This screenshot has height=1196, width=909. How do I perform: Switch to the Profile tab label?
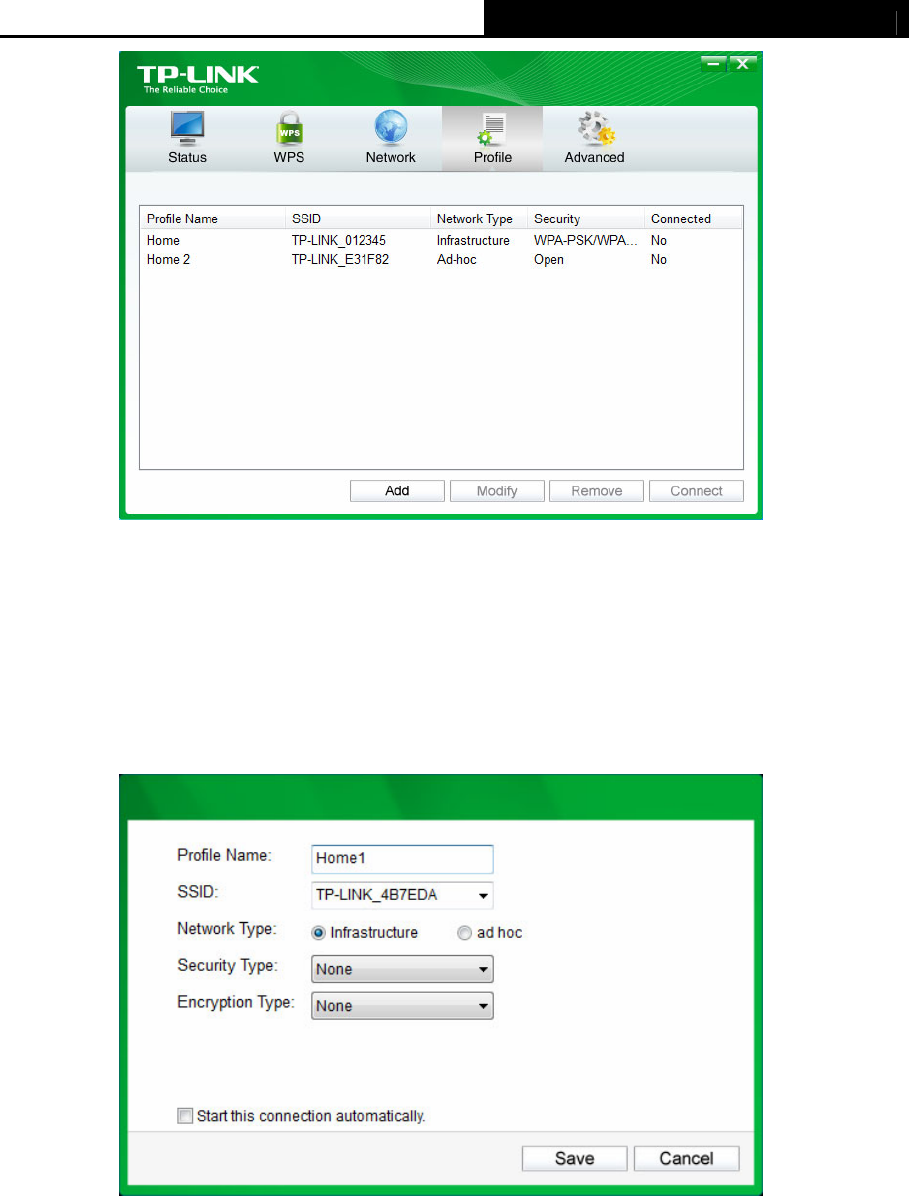click(493, 157)
